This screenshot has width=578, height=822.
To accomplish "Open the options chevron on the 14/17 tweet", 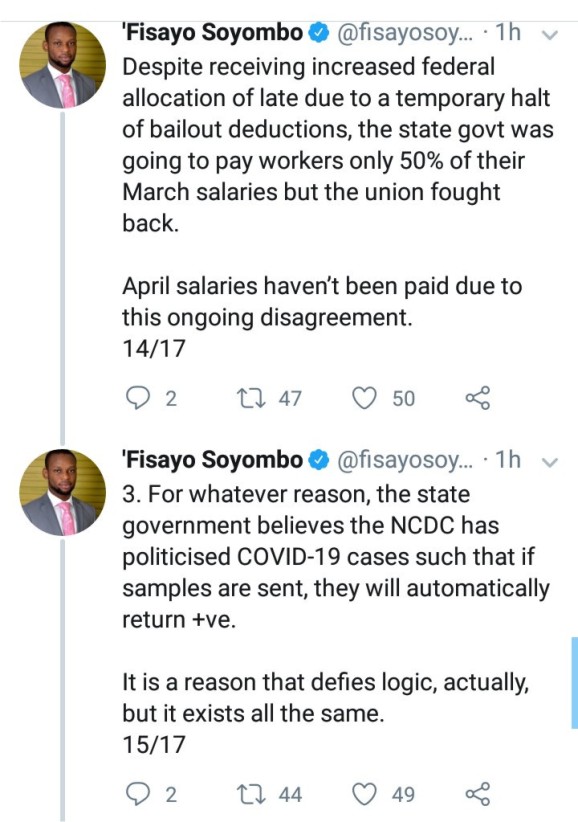I will 549,35.
